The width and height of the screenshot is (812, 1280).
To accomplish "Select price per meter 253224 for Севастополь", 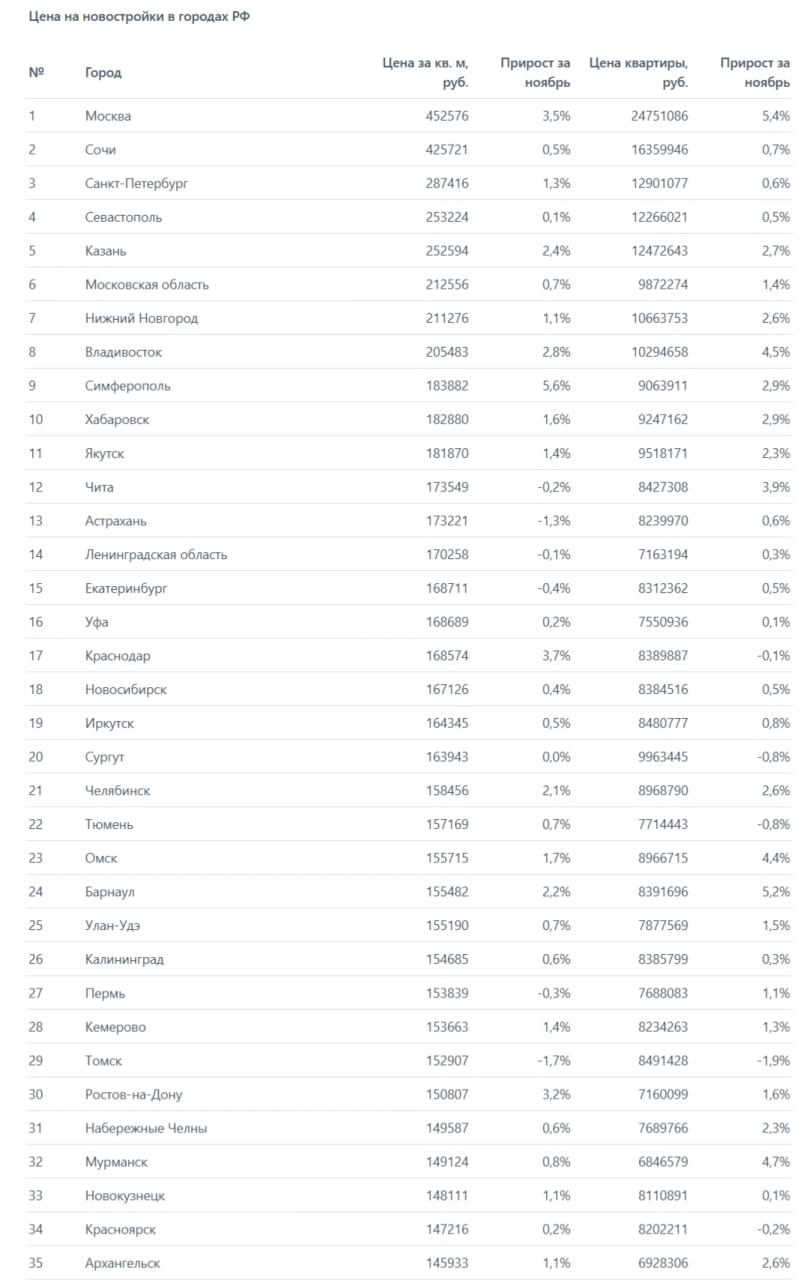I will [x=444, y=217].
